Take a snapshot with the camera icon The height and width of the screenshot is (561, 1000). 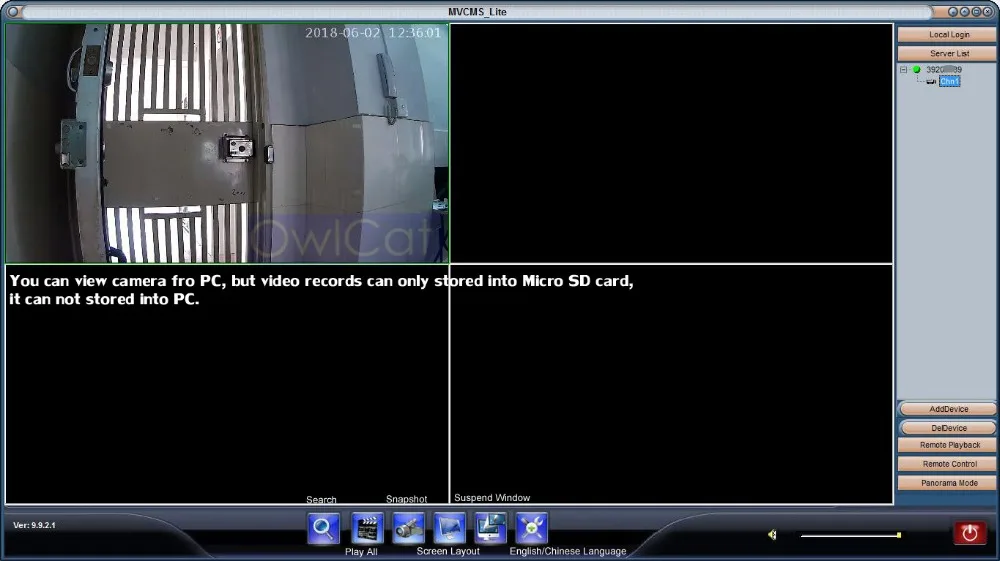(x=408, y=528)
